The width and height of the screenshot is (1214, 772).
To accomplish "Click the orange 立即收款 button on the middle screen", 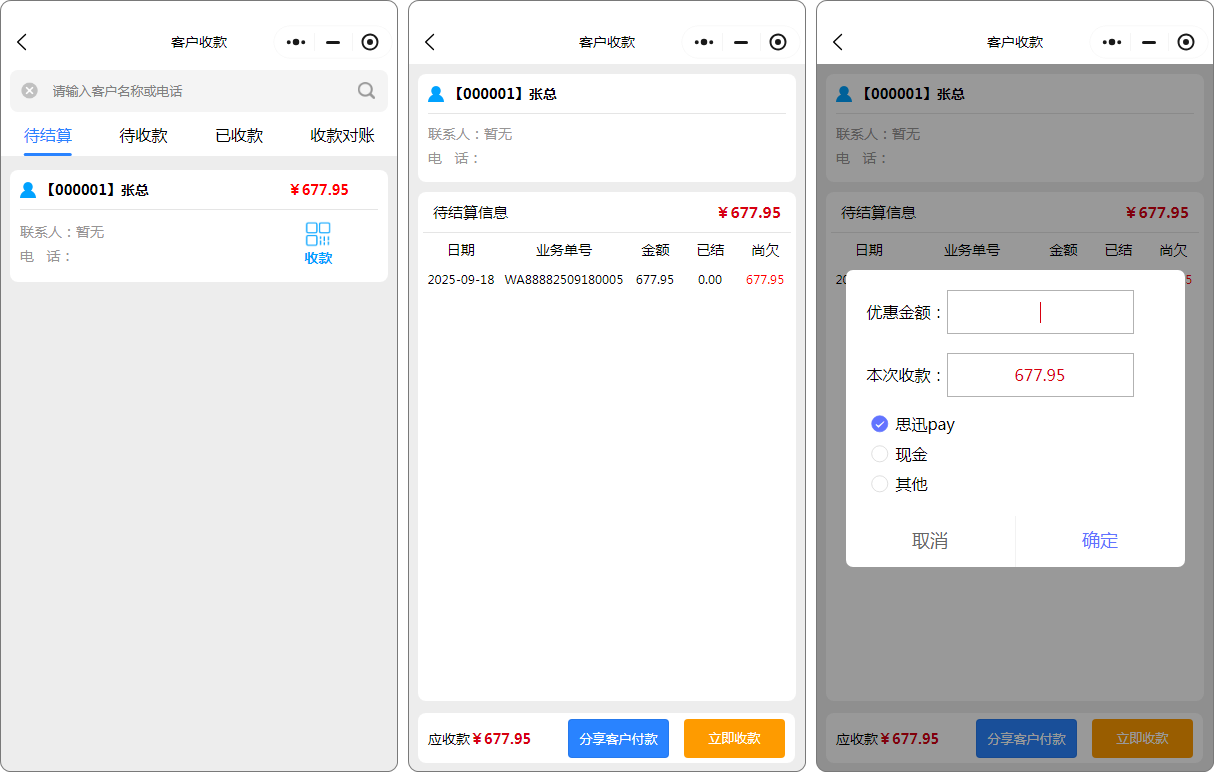I will (734, 738).
